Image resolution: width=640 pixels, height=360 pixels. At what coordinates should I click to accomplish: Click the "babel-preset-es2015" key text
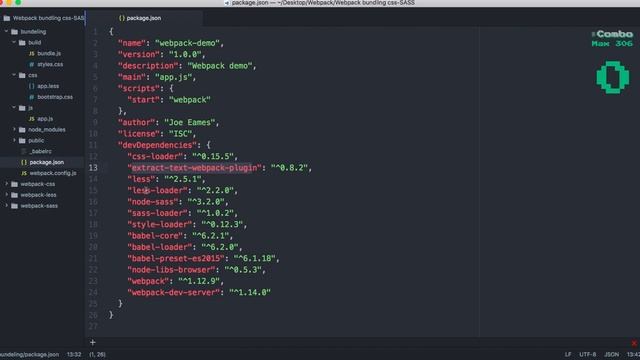[176, 258]
